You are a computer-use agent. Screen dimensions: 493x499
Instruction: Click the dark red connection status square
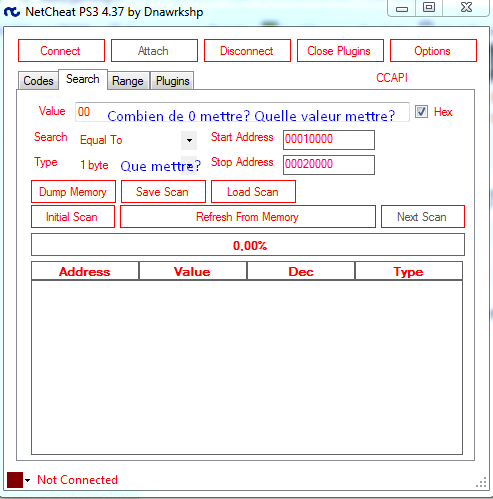[x=15, y=480]
